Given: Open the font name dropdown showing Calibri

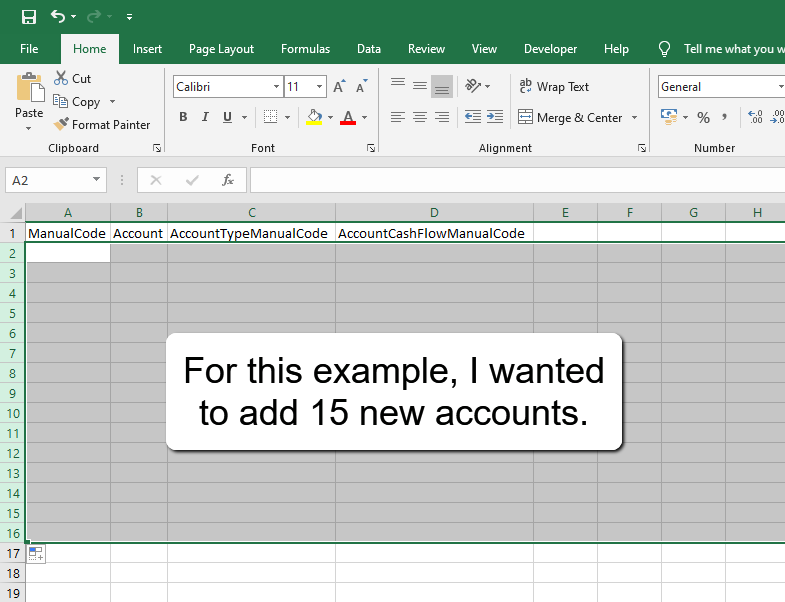Looking at the screenshot, I should tap(277, 87).
